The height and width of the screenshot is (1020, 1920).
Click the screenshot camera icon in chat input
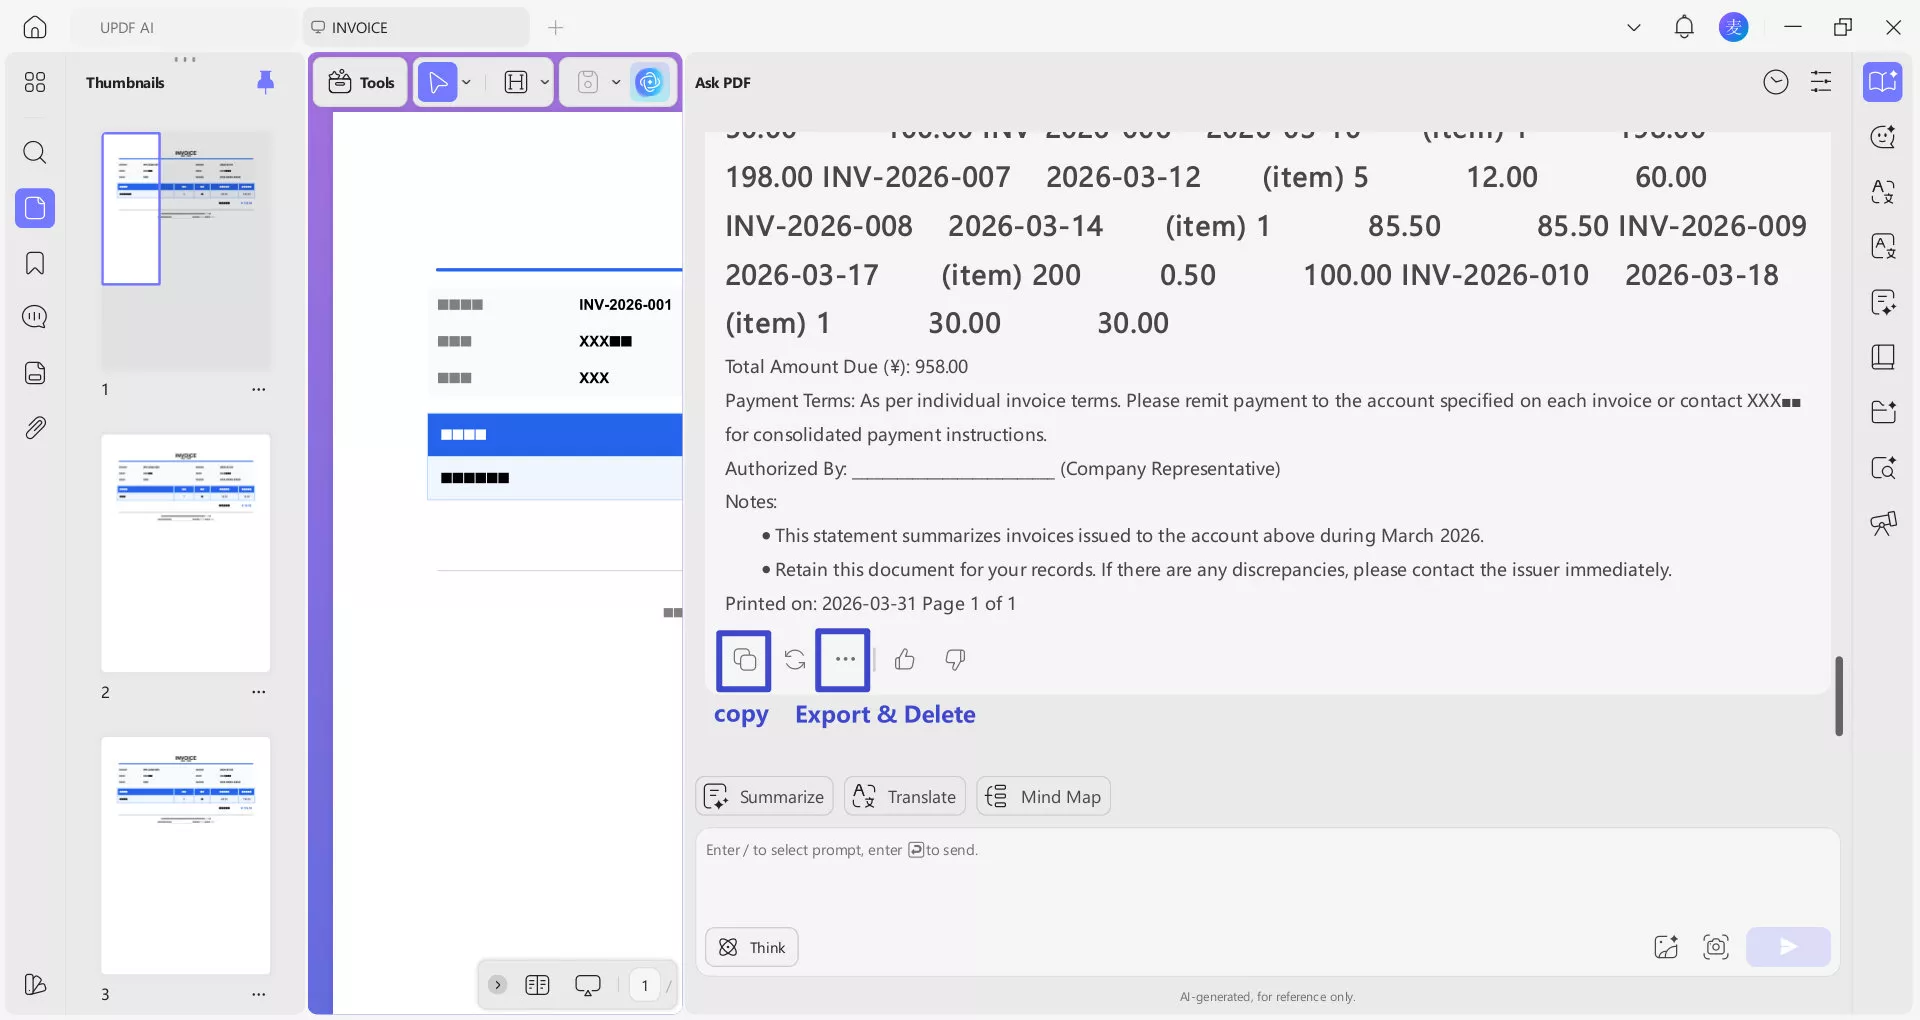click(1715, 947)
